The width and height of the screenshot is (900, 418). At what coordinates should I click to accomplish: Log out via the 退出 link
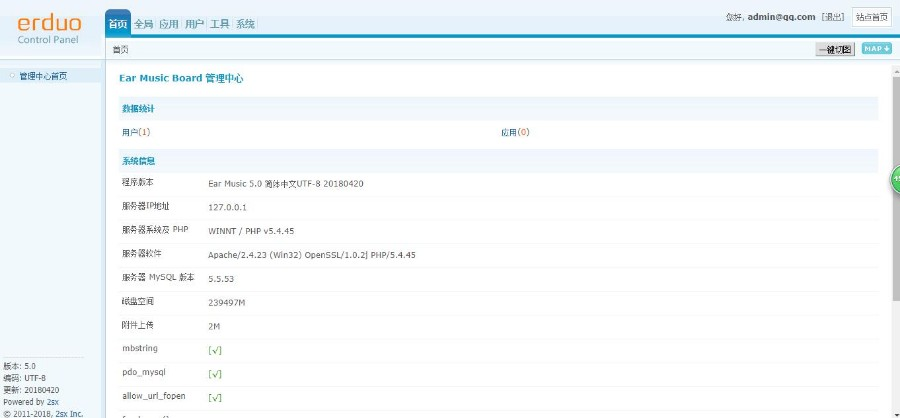(833, 17)
